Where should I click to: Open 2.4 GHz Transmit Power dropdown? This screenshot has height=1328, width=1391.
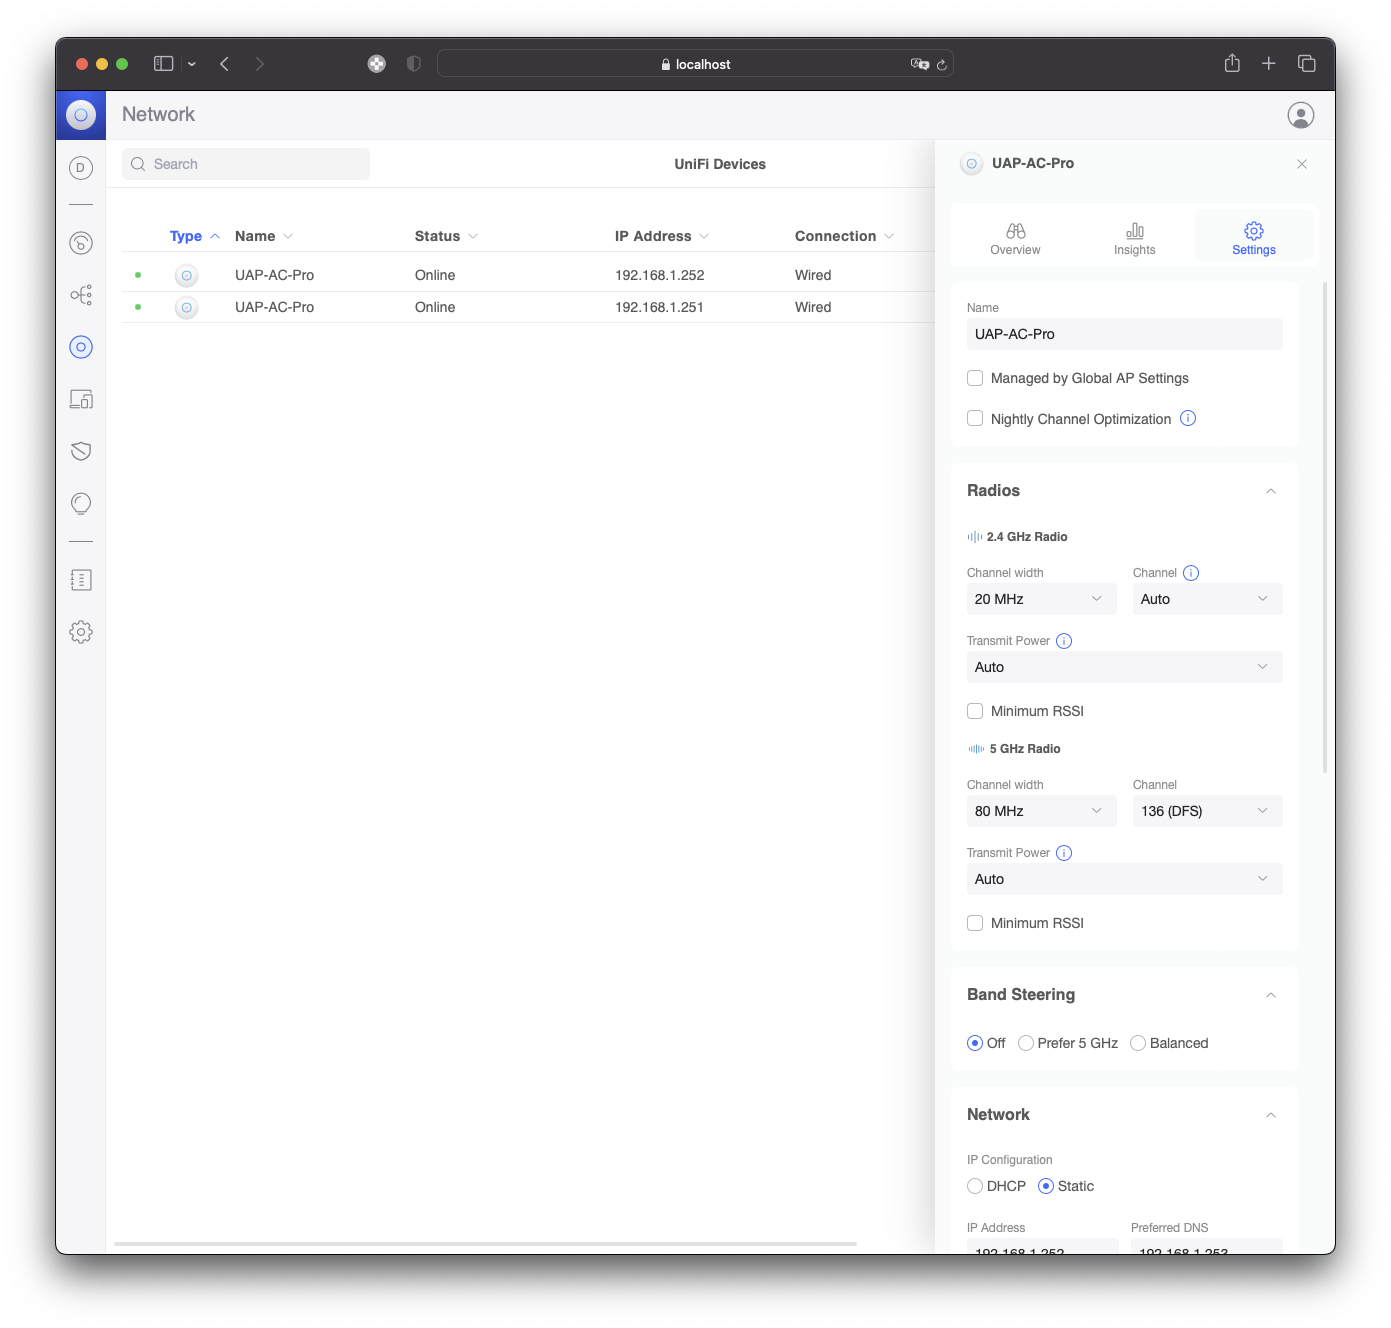(1125, 667)
